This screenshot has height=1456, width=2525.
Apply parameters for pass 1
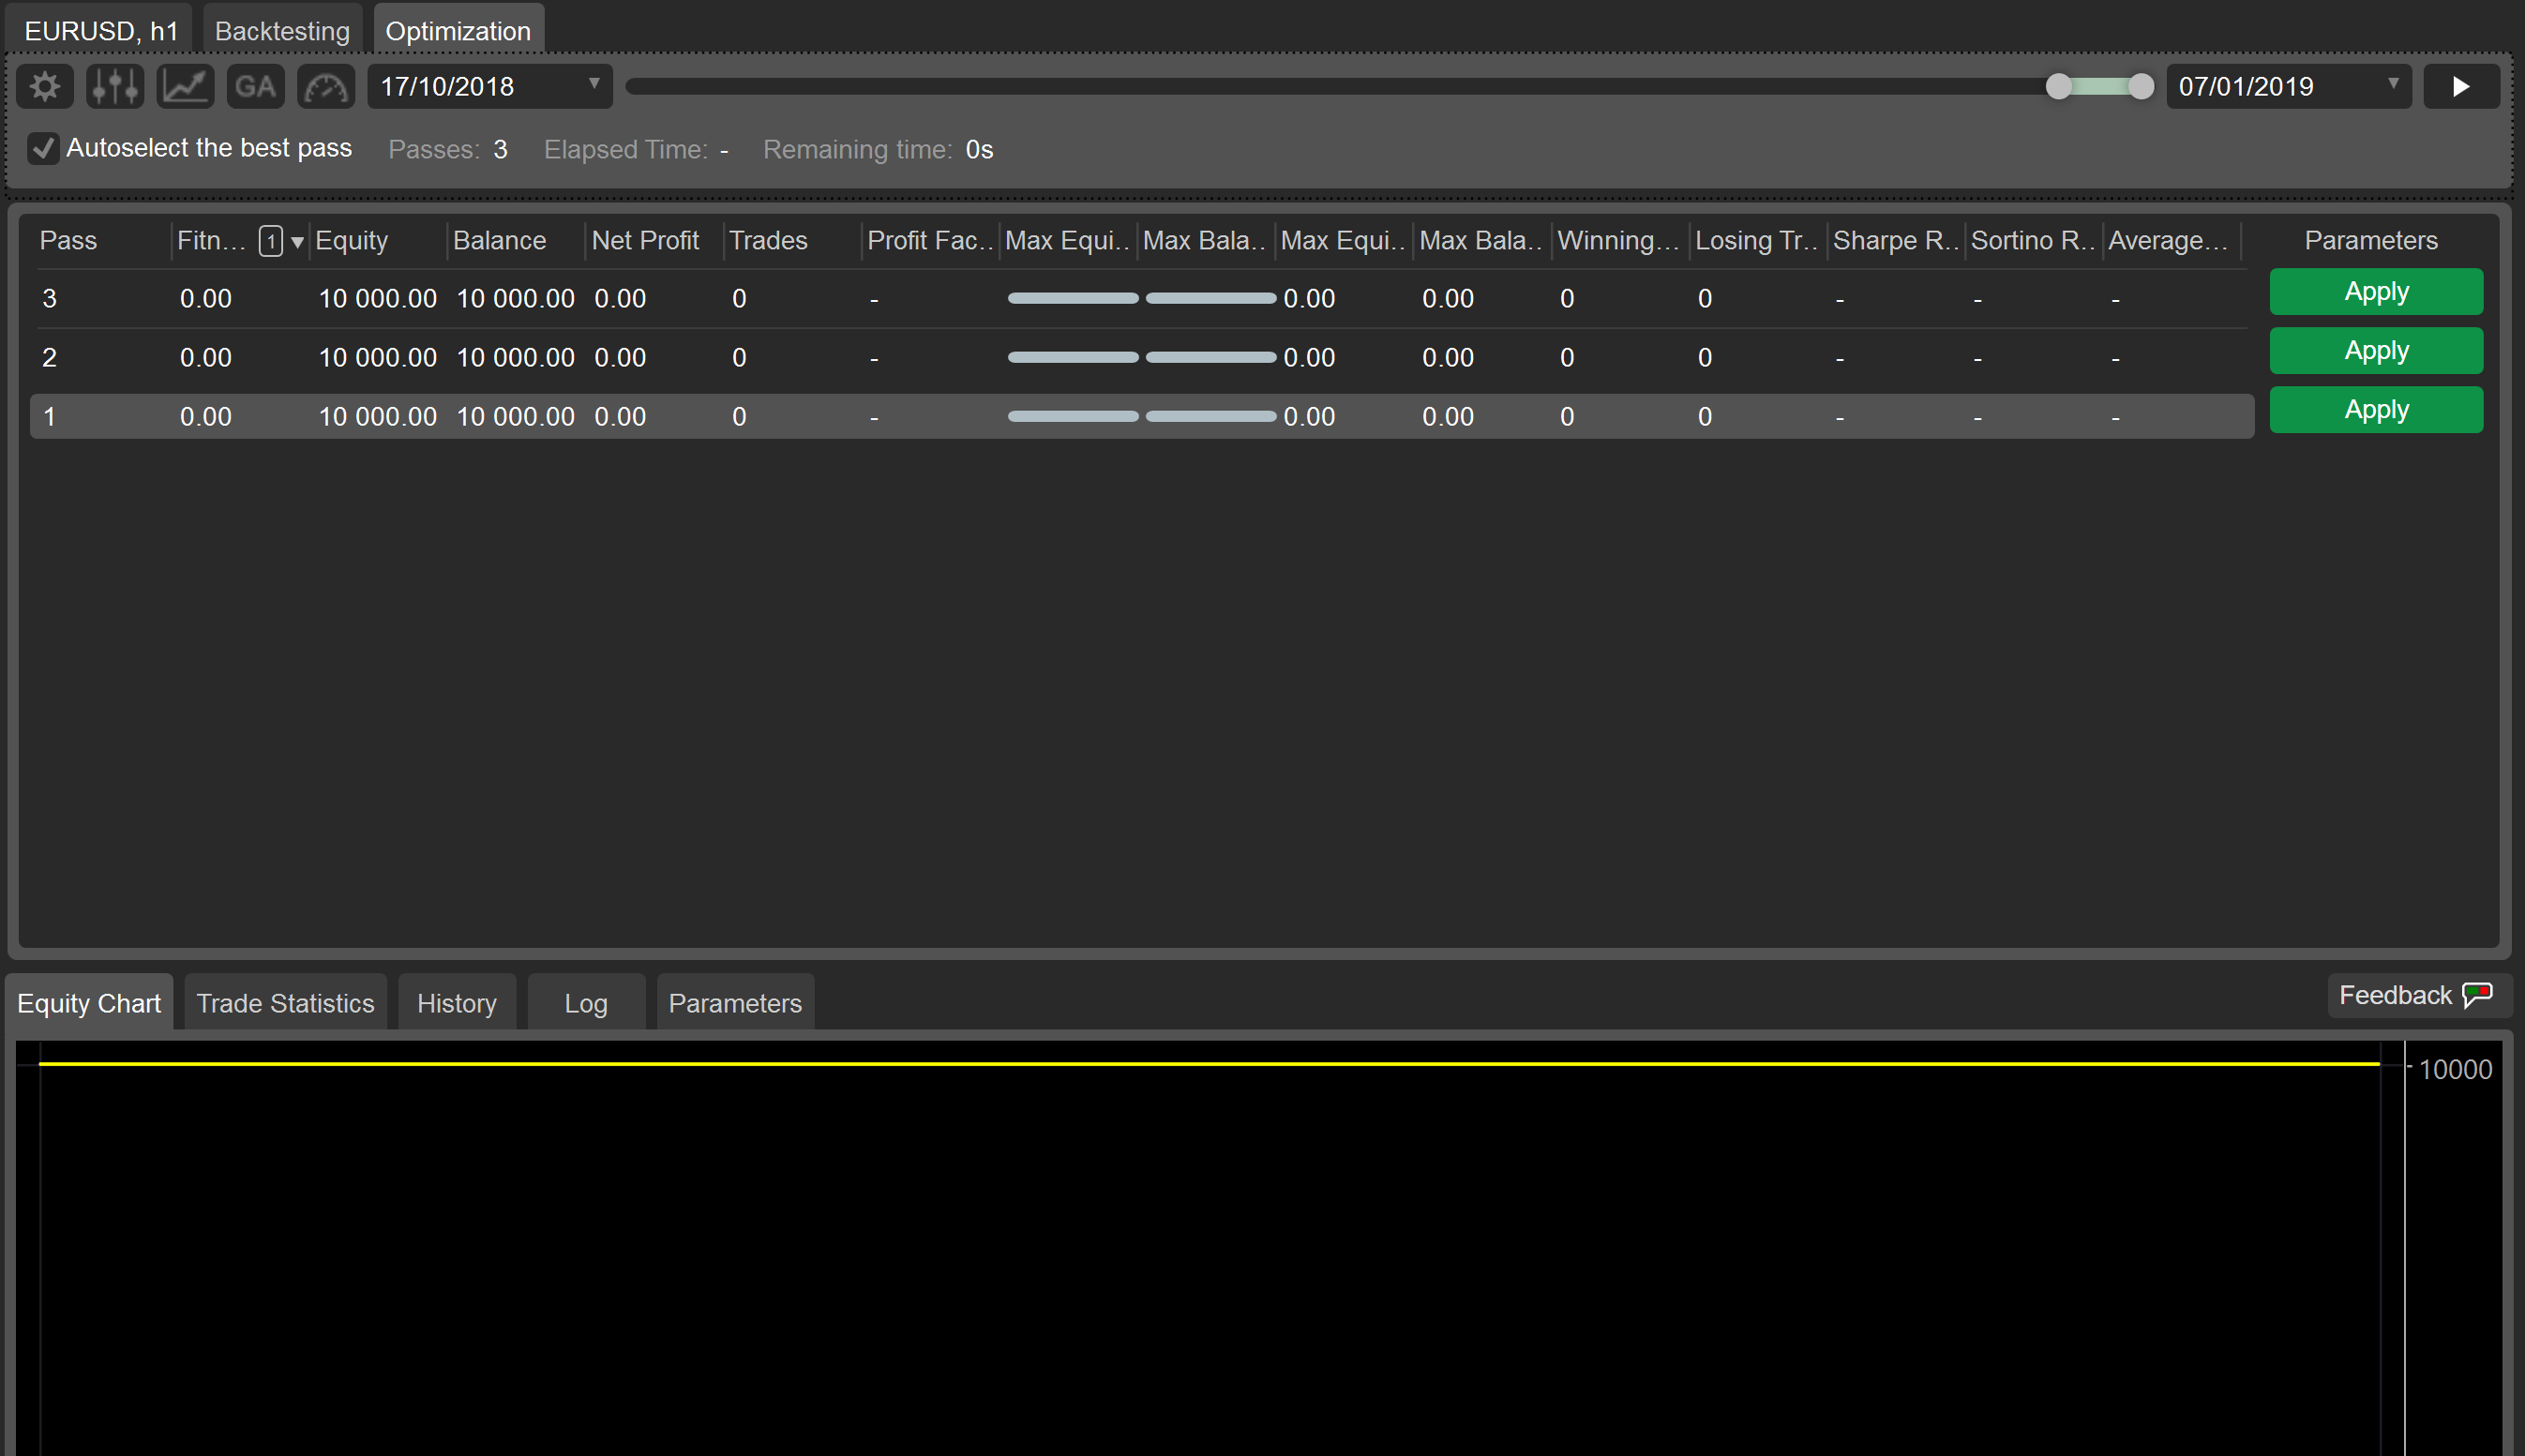coord(2376,410)
